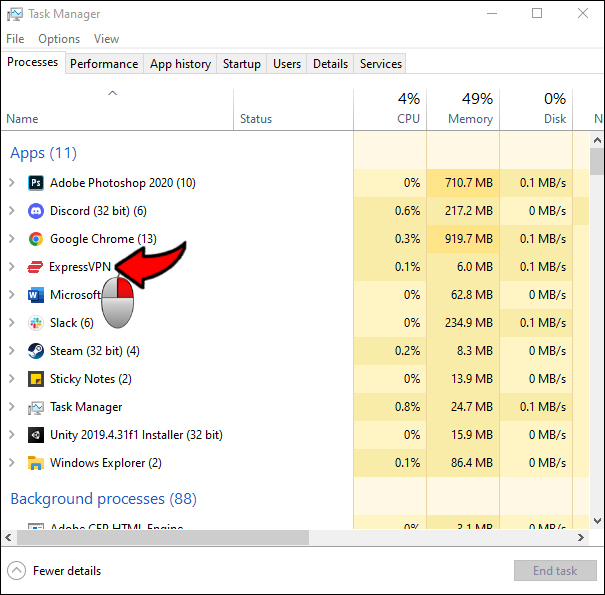Click the Windows Explorer folder icon

click(x=36, y=463)
